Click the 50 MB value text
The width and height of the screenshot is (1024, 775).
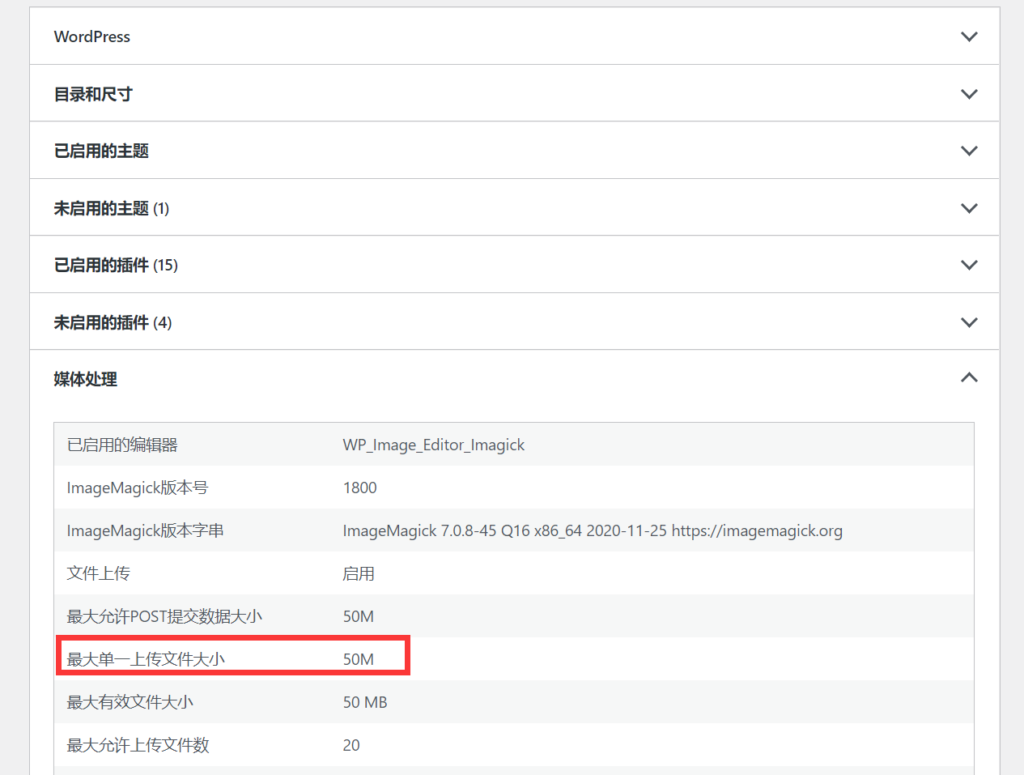(364, 703)
